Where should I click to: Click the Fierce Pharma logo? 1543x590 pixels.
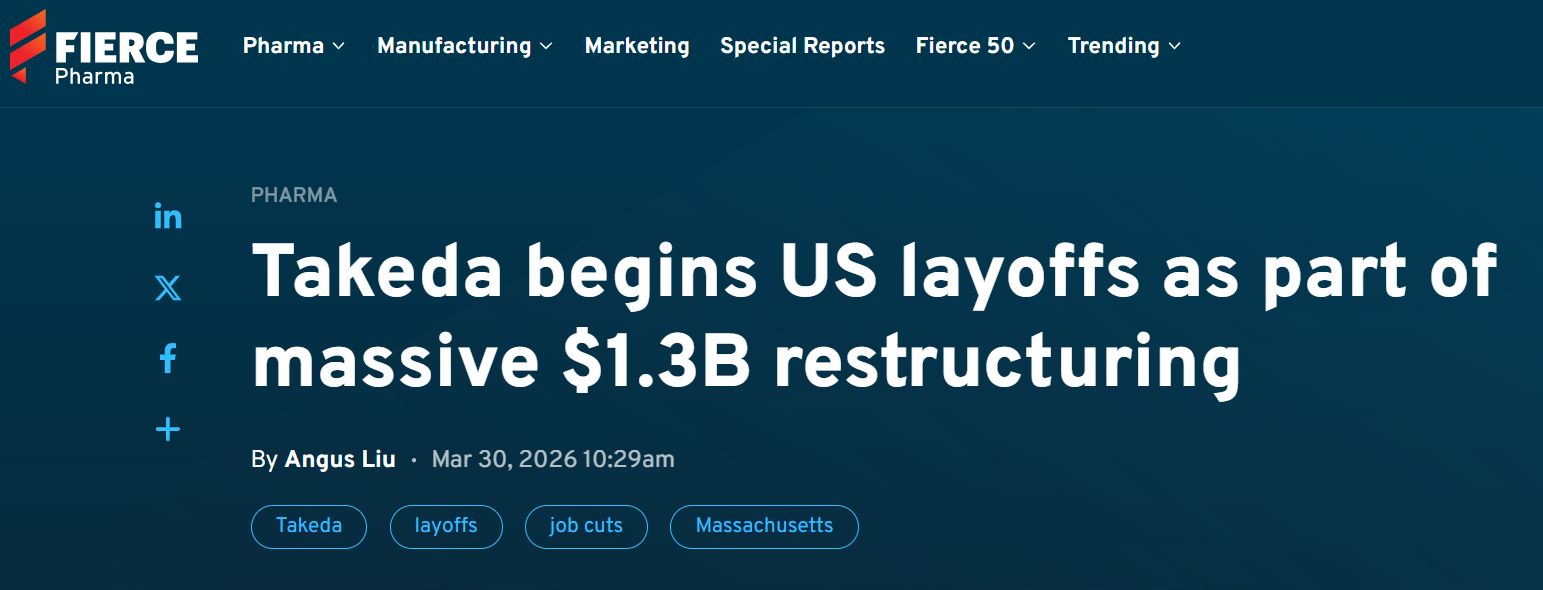(x=104, y=47)
